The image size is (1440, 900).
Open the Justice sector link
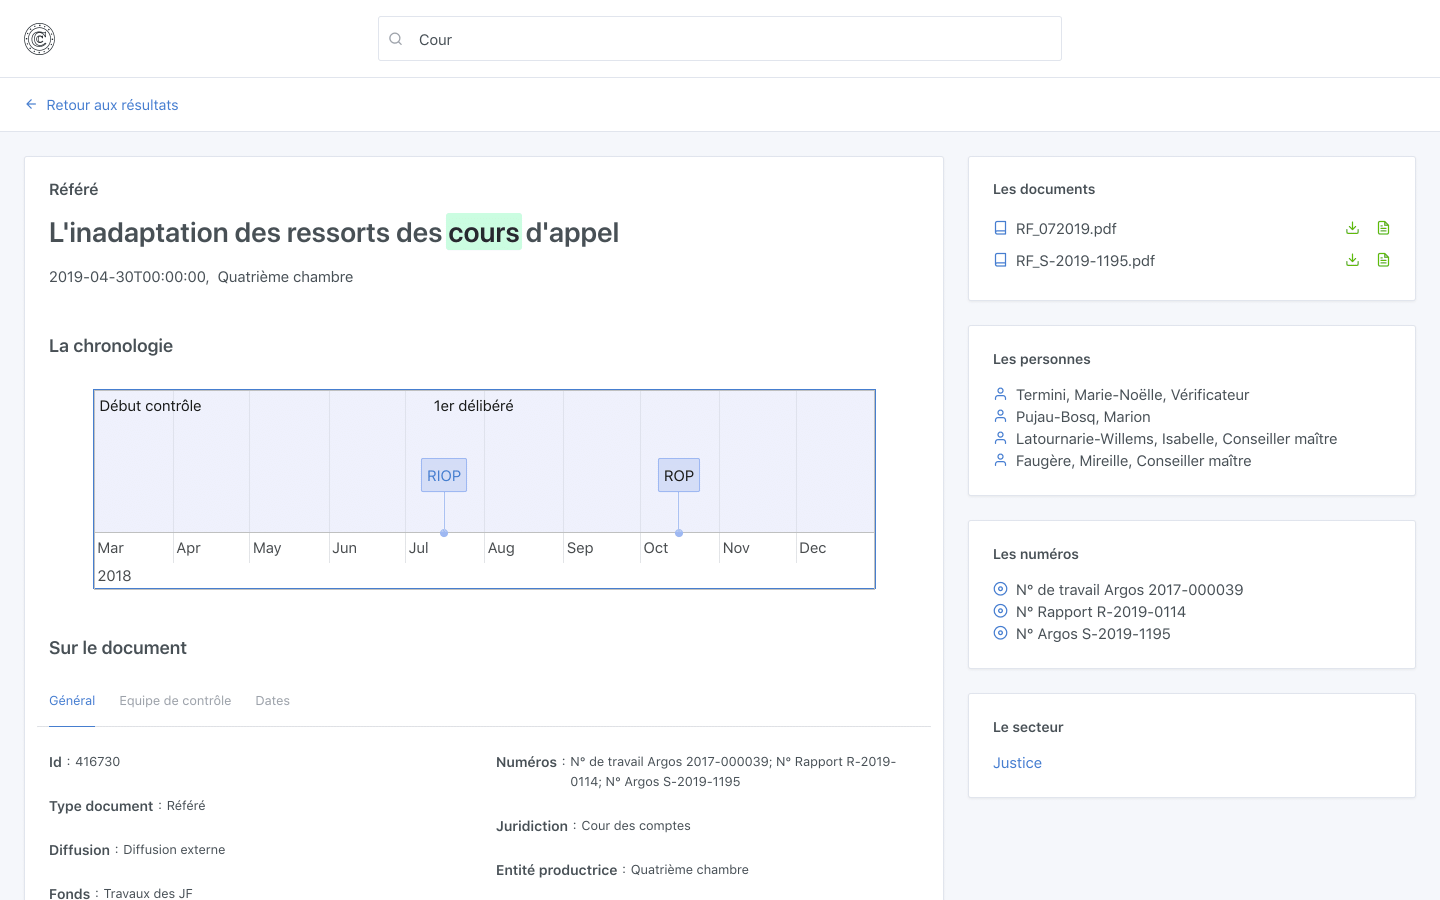tap(1017, 762)
